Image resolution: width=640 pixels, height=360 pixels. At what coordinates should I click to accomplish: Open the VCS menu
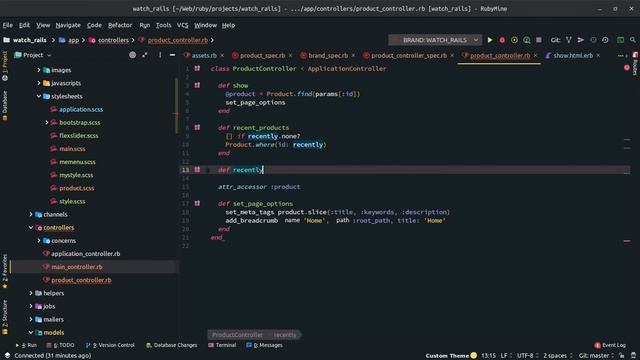tap(182, 25)
